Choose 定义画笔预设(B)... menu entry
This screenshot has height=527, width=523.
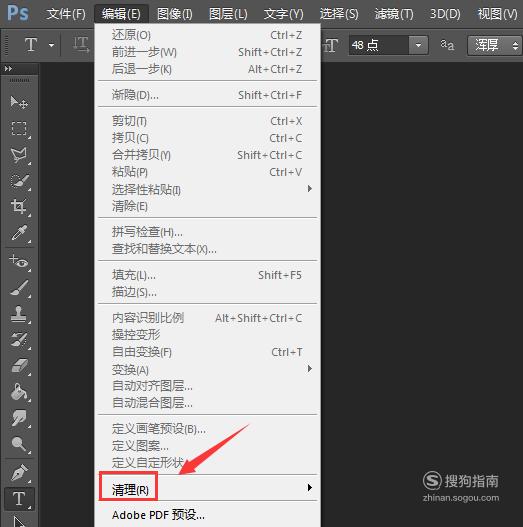tap(208, 429)
